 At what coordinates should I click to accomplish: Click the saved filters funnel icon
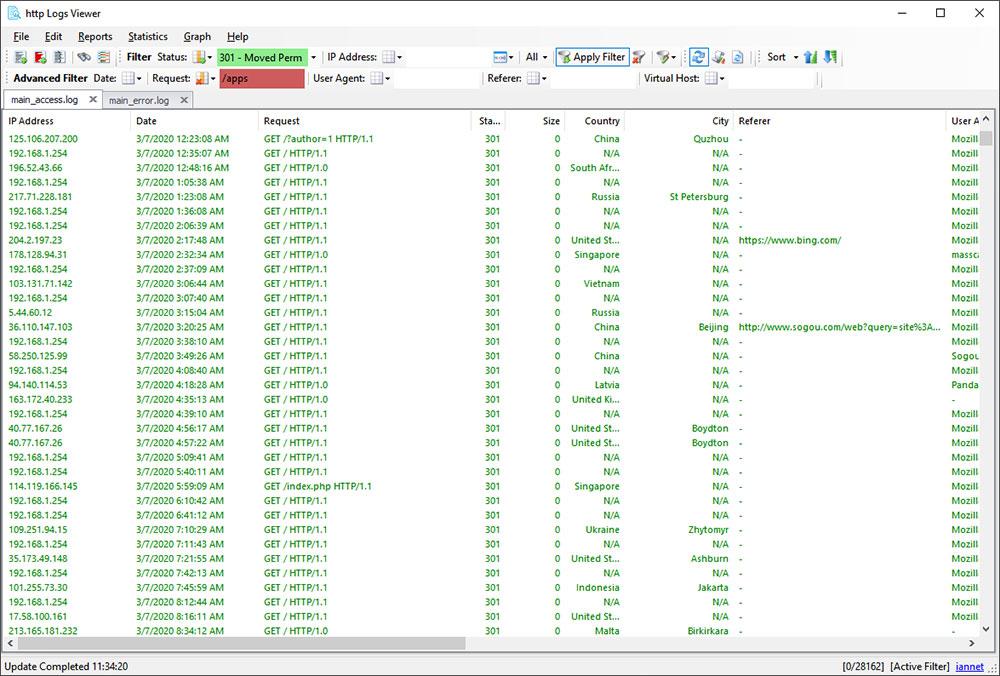663,57
